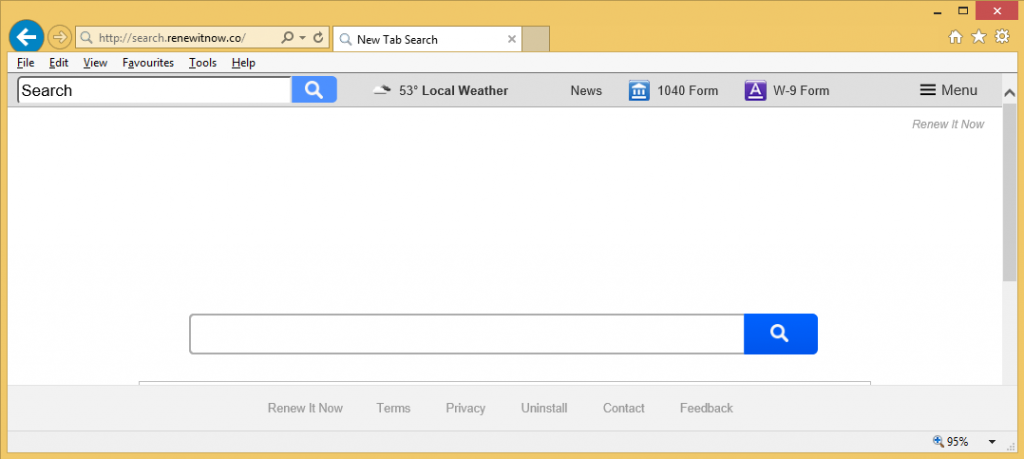This screenshot has height=459, width=1024.
Task: Check the 53° Local Weather widget
Action: [x=441, y=91]
